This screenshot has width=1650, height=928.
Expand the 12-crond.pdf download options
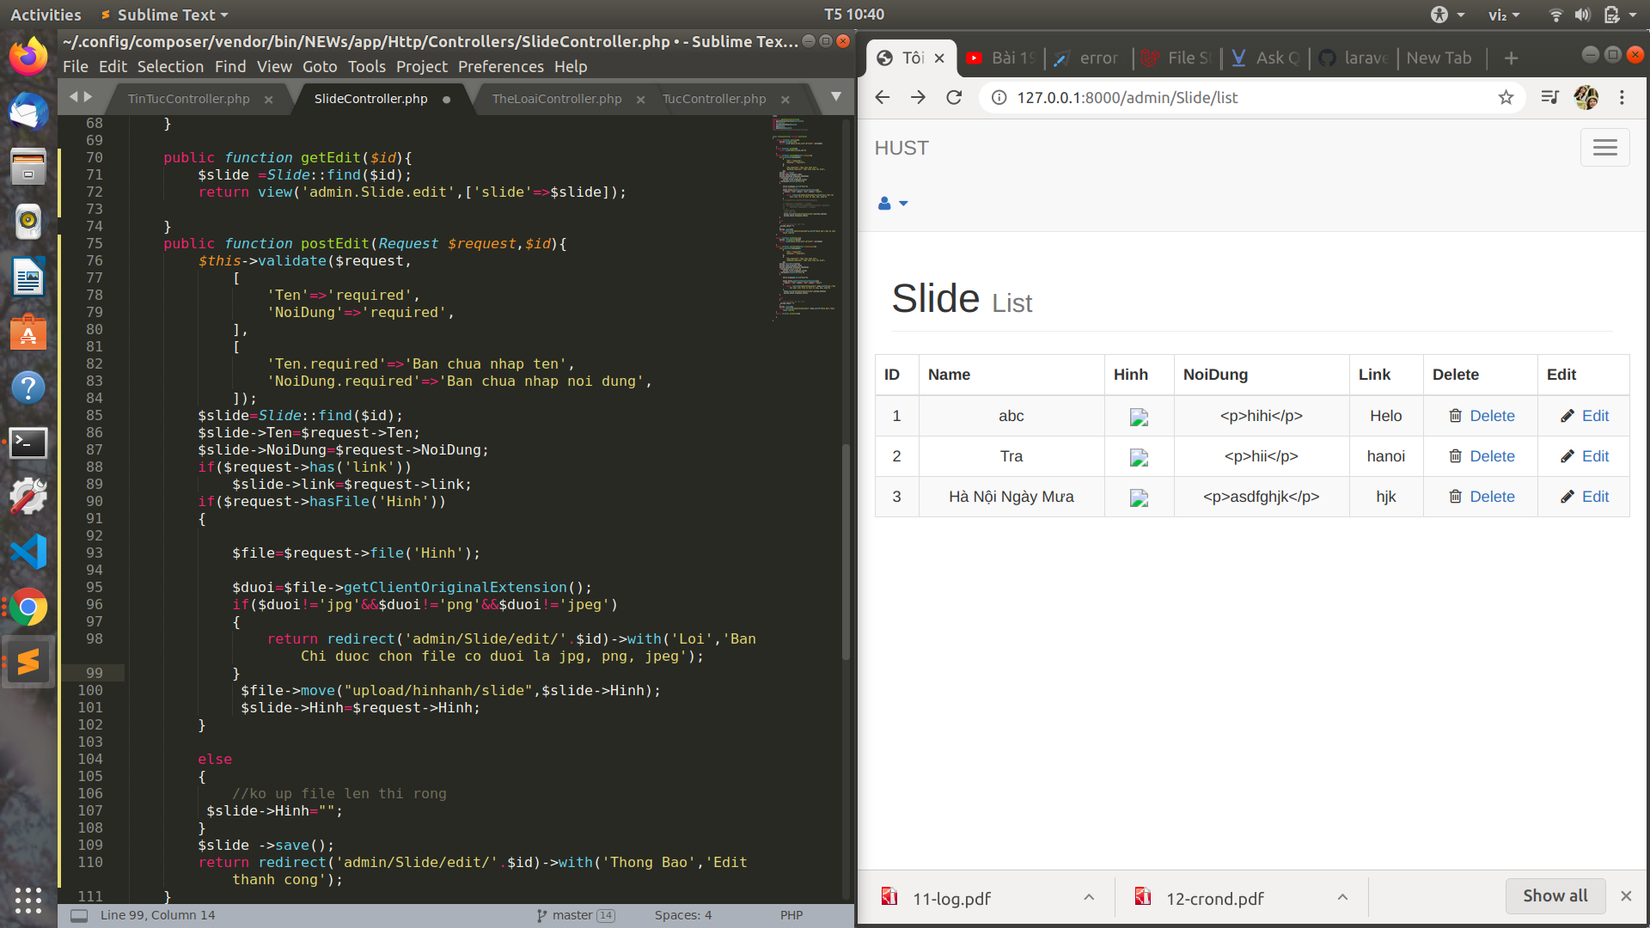(1342, 897)
